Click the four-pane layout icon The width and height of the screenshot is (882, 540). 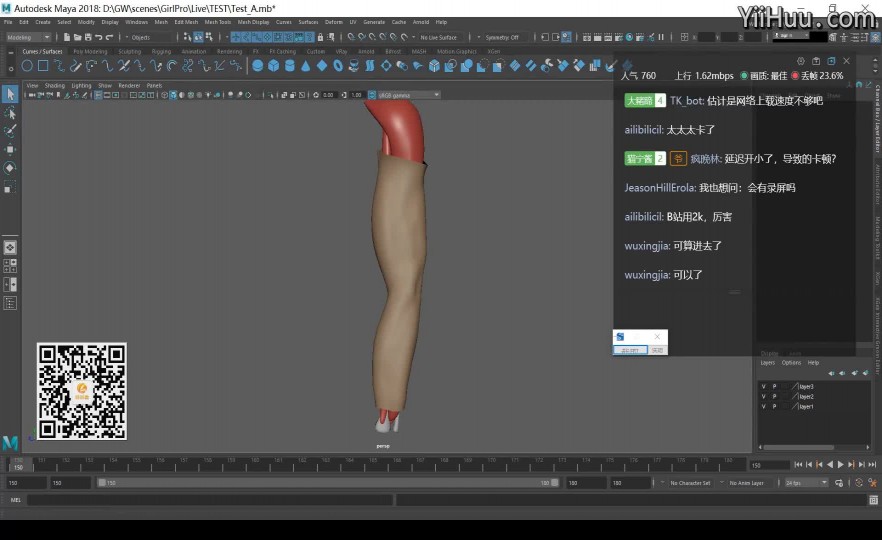point(10,266)
